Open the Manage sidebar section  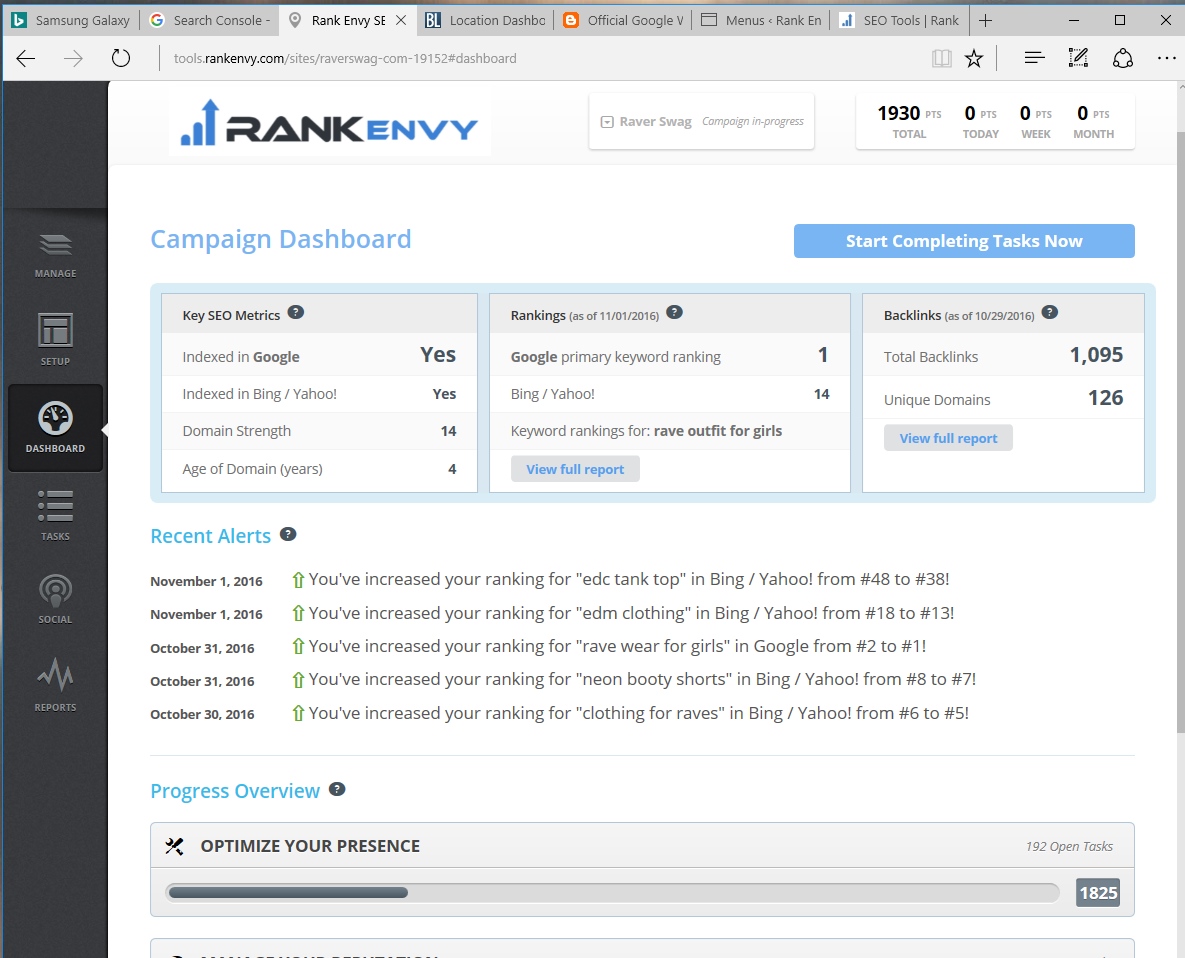click(55, 256)
